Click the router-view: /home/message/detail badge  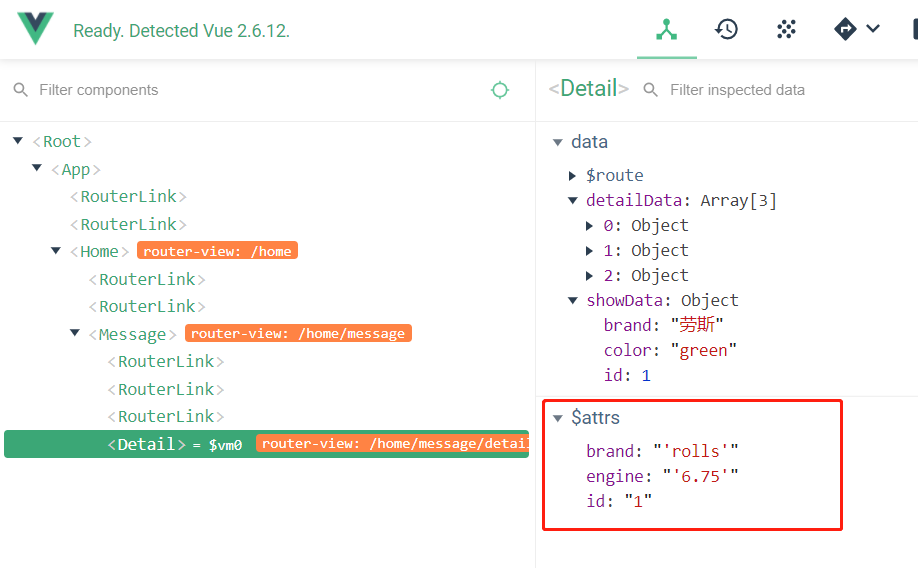tap(392, 443)
